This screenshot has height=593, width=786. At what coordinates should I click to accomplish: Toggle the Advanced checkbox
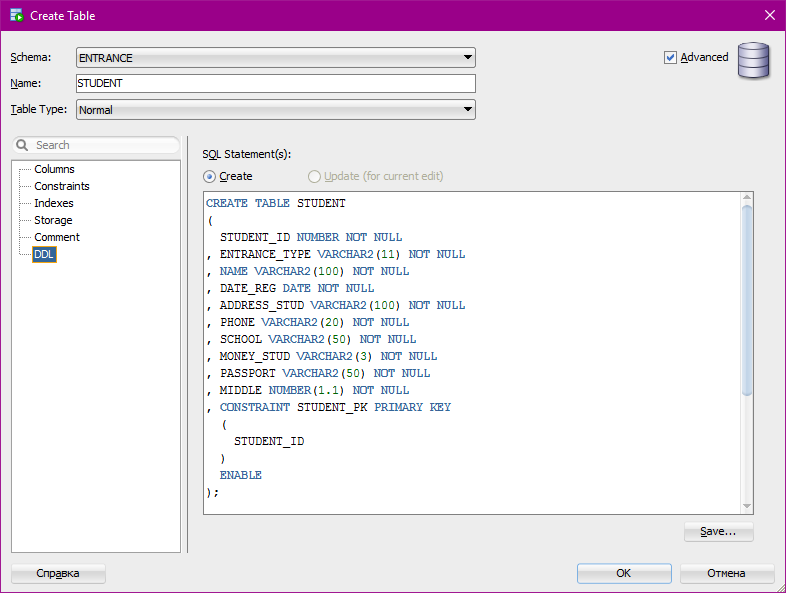(670, 58)
